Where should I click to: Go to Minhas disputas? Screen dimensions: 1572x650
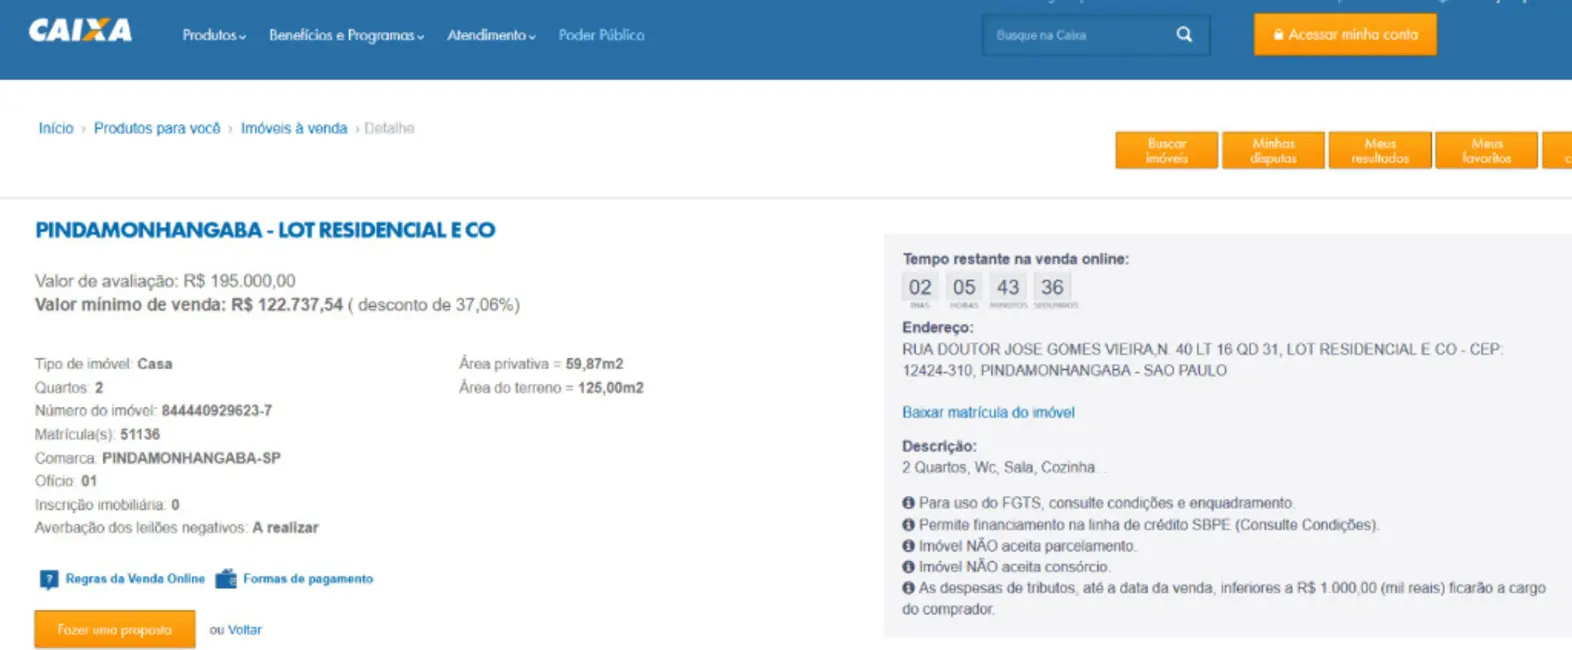click(x=1272, y=151)
